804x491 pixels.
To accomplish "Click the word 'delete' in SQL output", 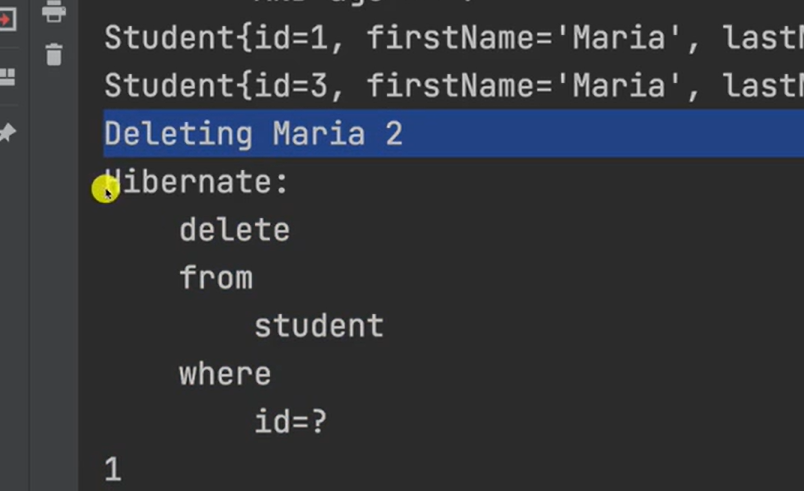I will coord(235,230).
